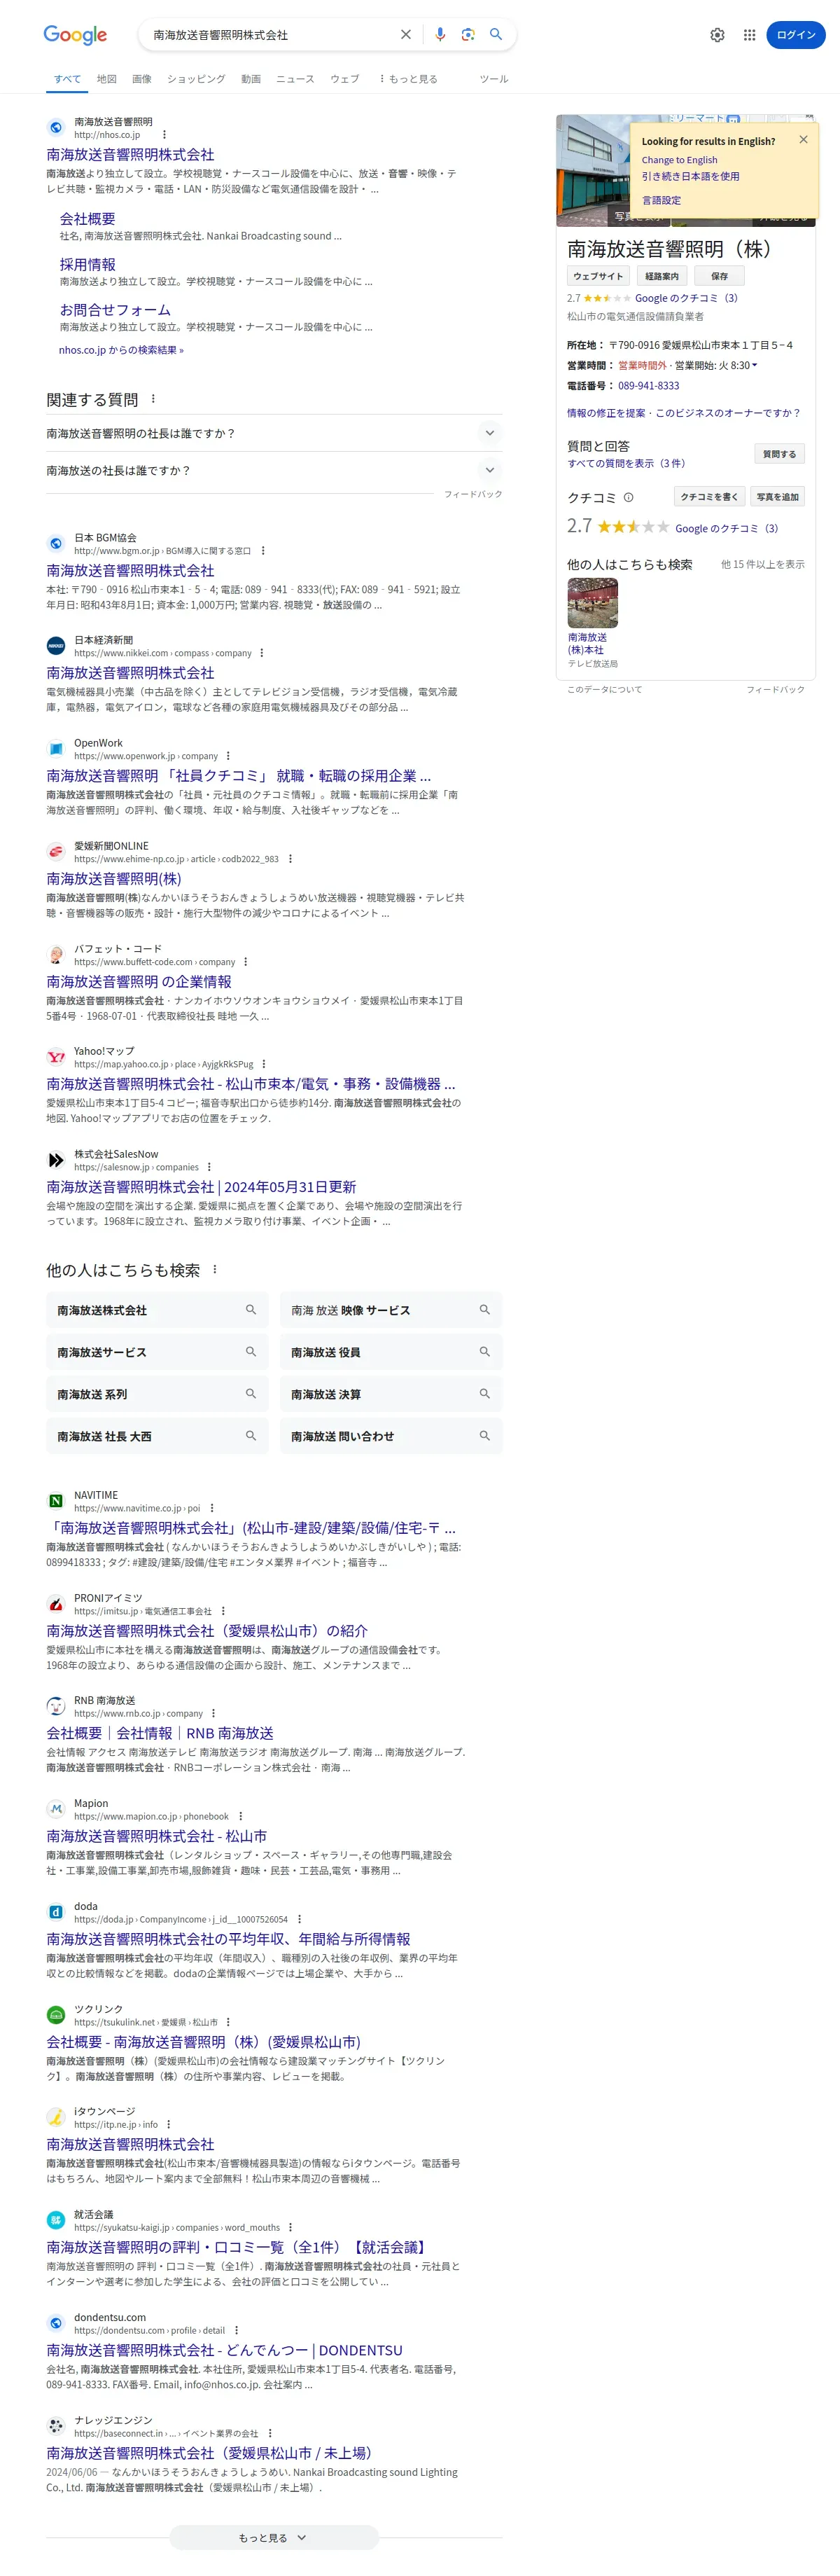
Task: Open options dots for doda result
Action: pos(298,1919)
